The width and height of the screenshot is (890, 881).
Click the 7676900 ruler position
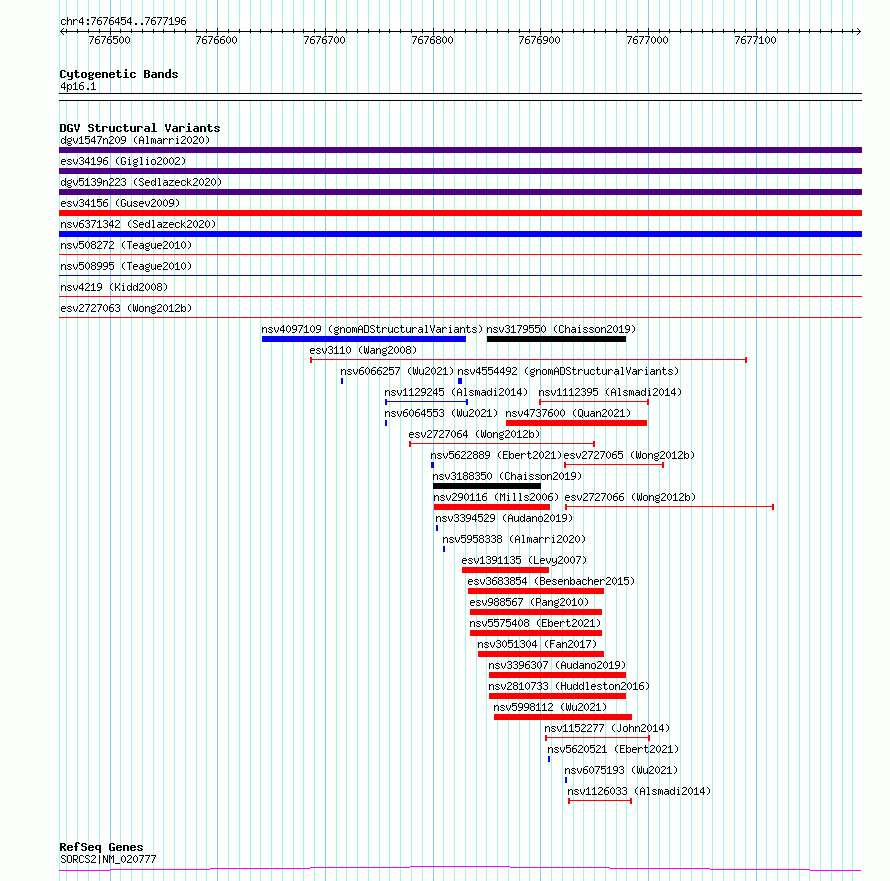(540, 40)
